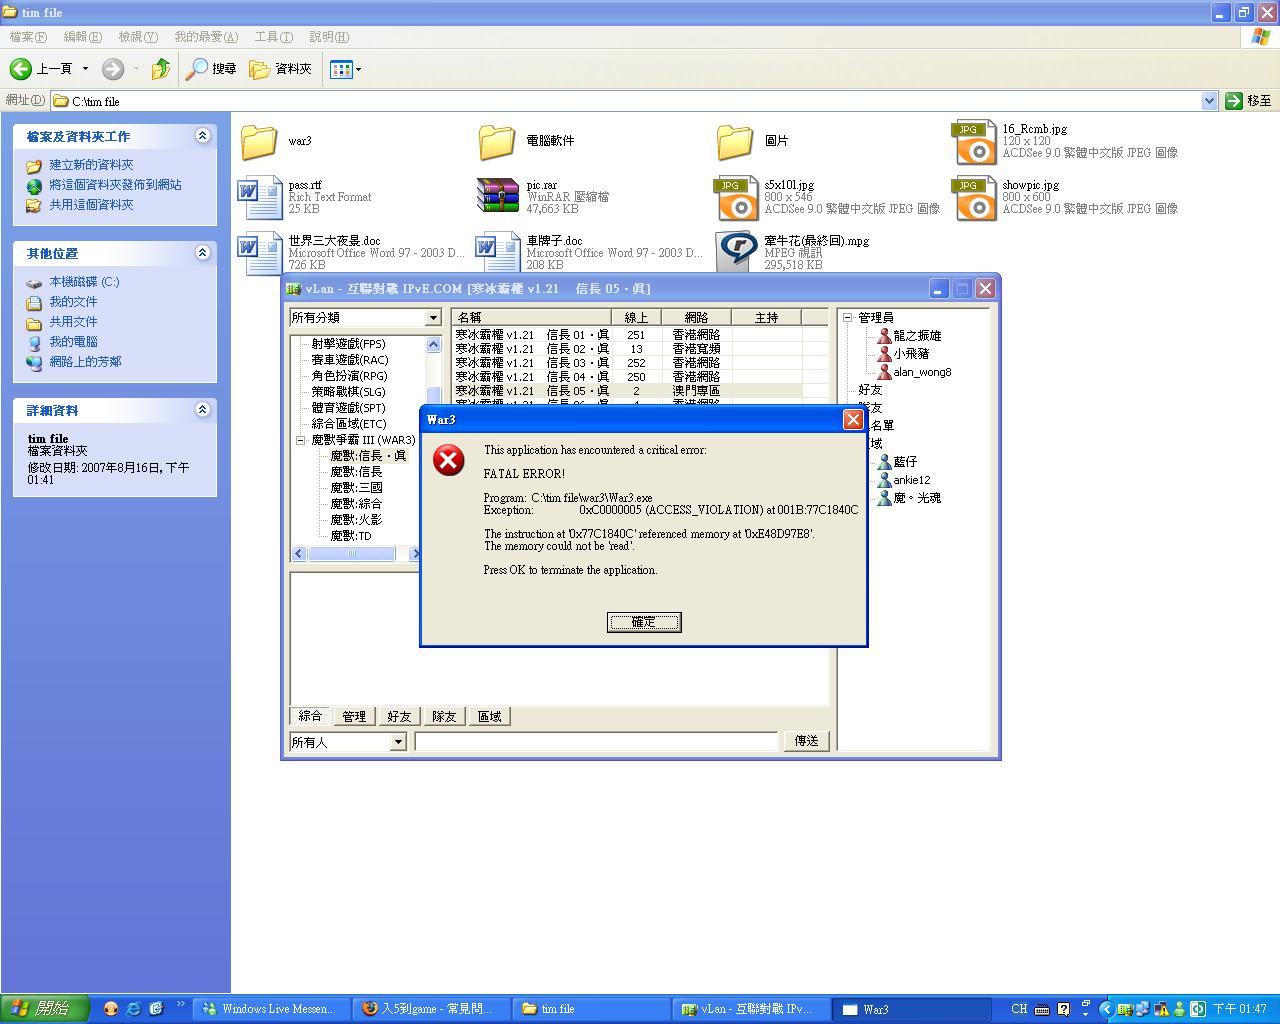This screenshot has height=1024, width=1280.
Task: Click the 移至 Go button
Action: pos(1248,101)
